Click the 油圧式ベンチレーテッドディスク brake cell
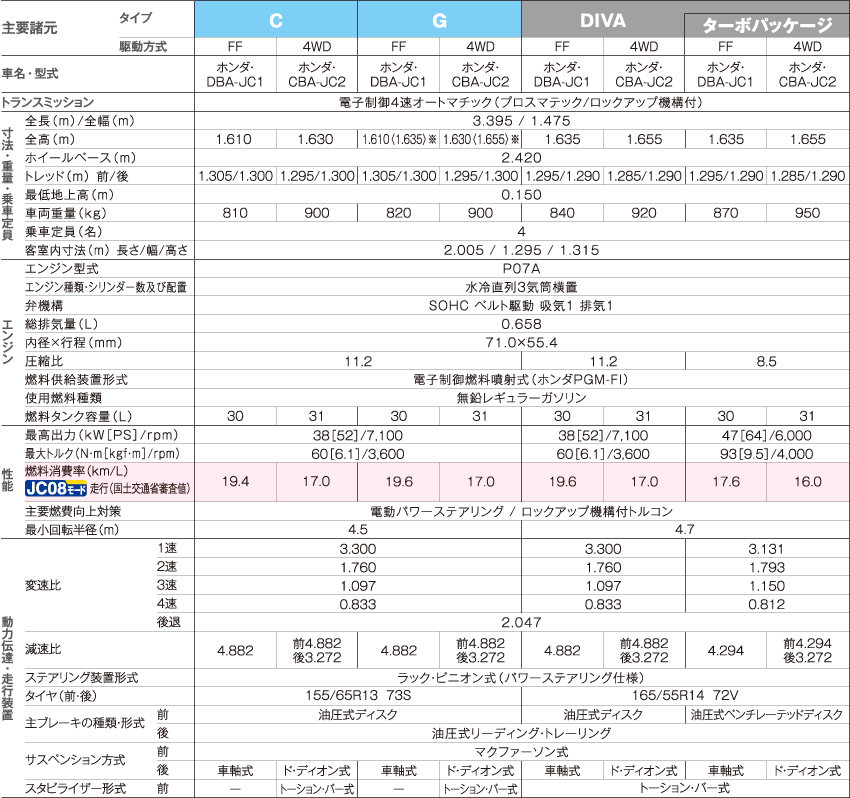 click(766, 715)
